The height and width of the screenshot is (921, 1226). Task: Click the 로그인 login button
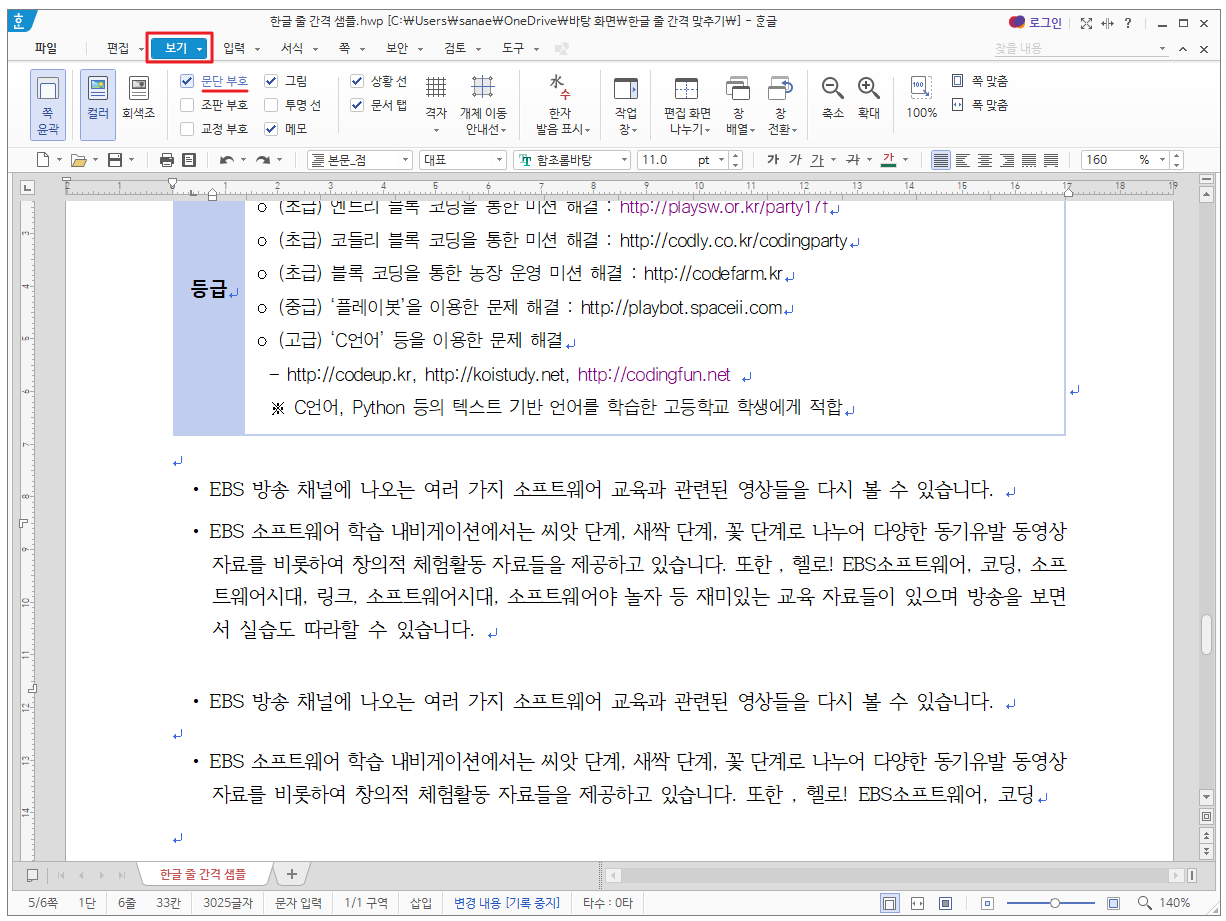[1036, 22]
